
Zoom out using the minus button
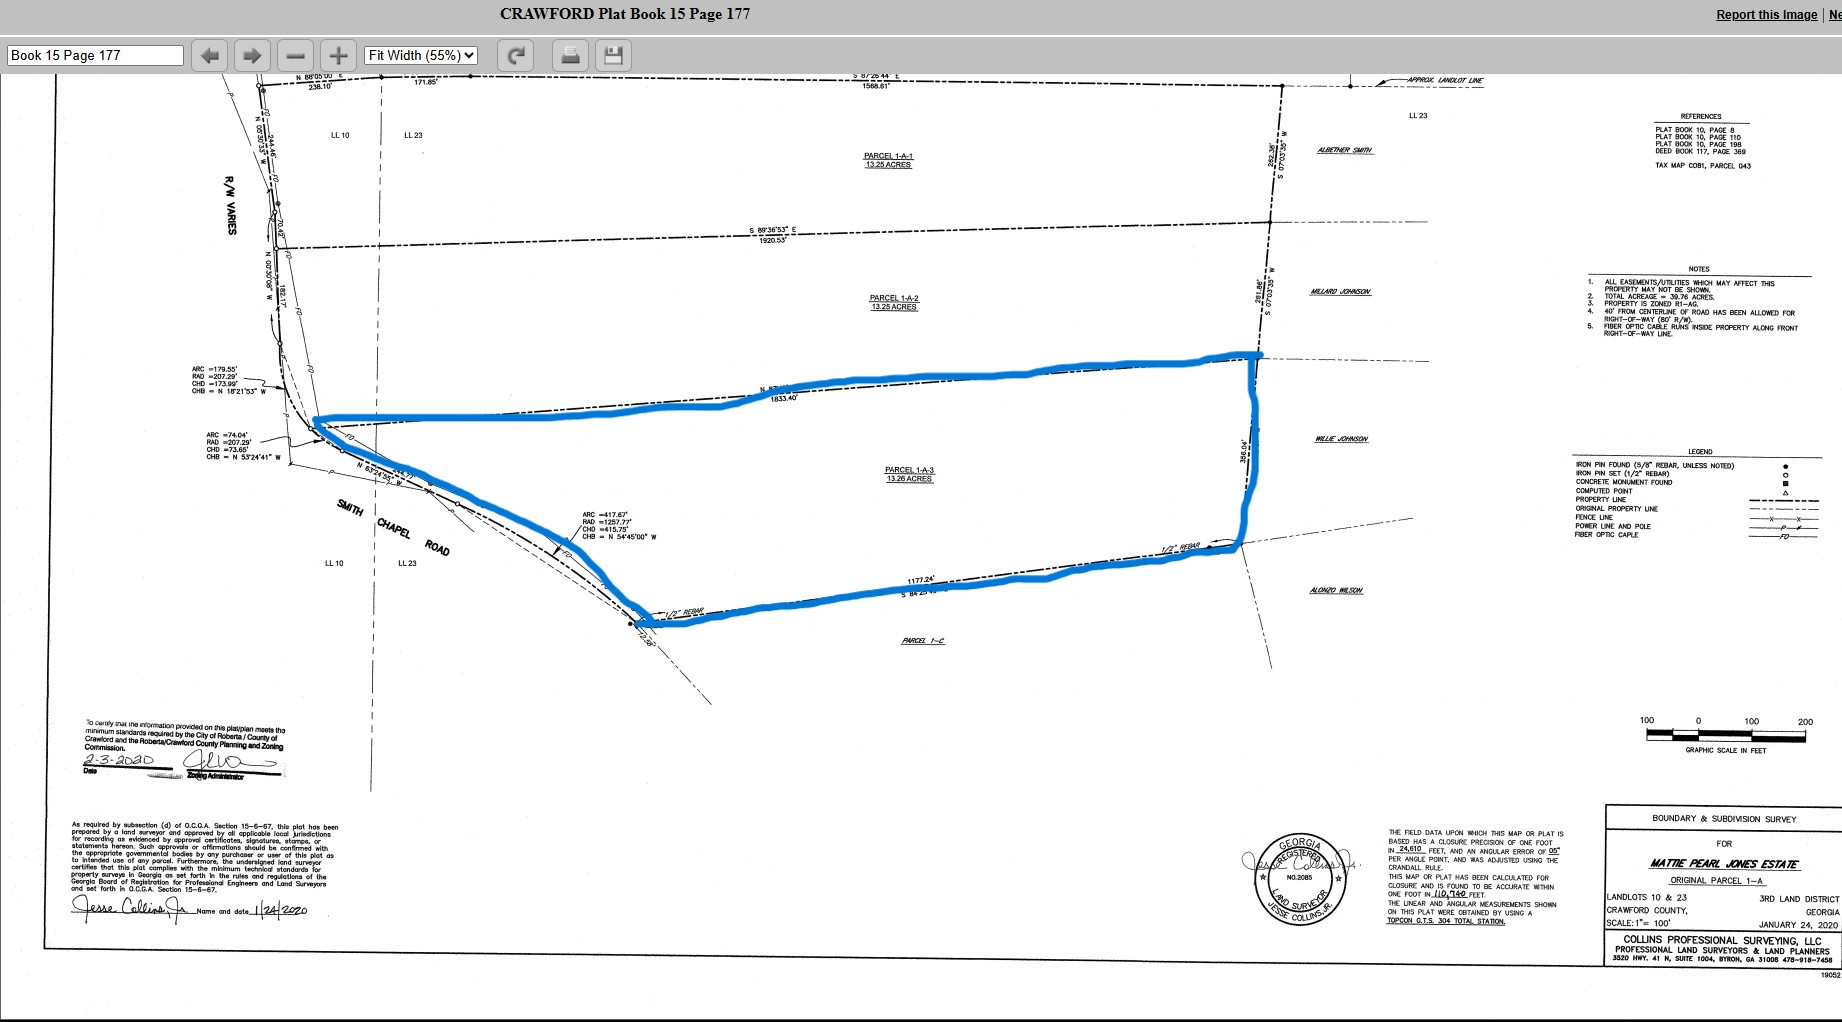(x=296, y=56)
